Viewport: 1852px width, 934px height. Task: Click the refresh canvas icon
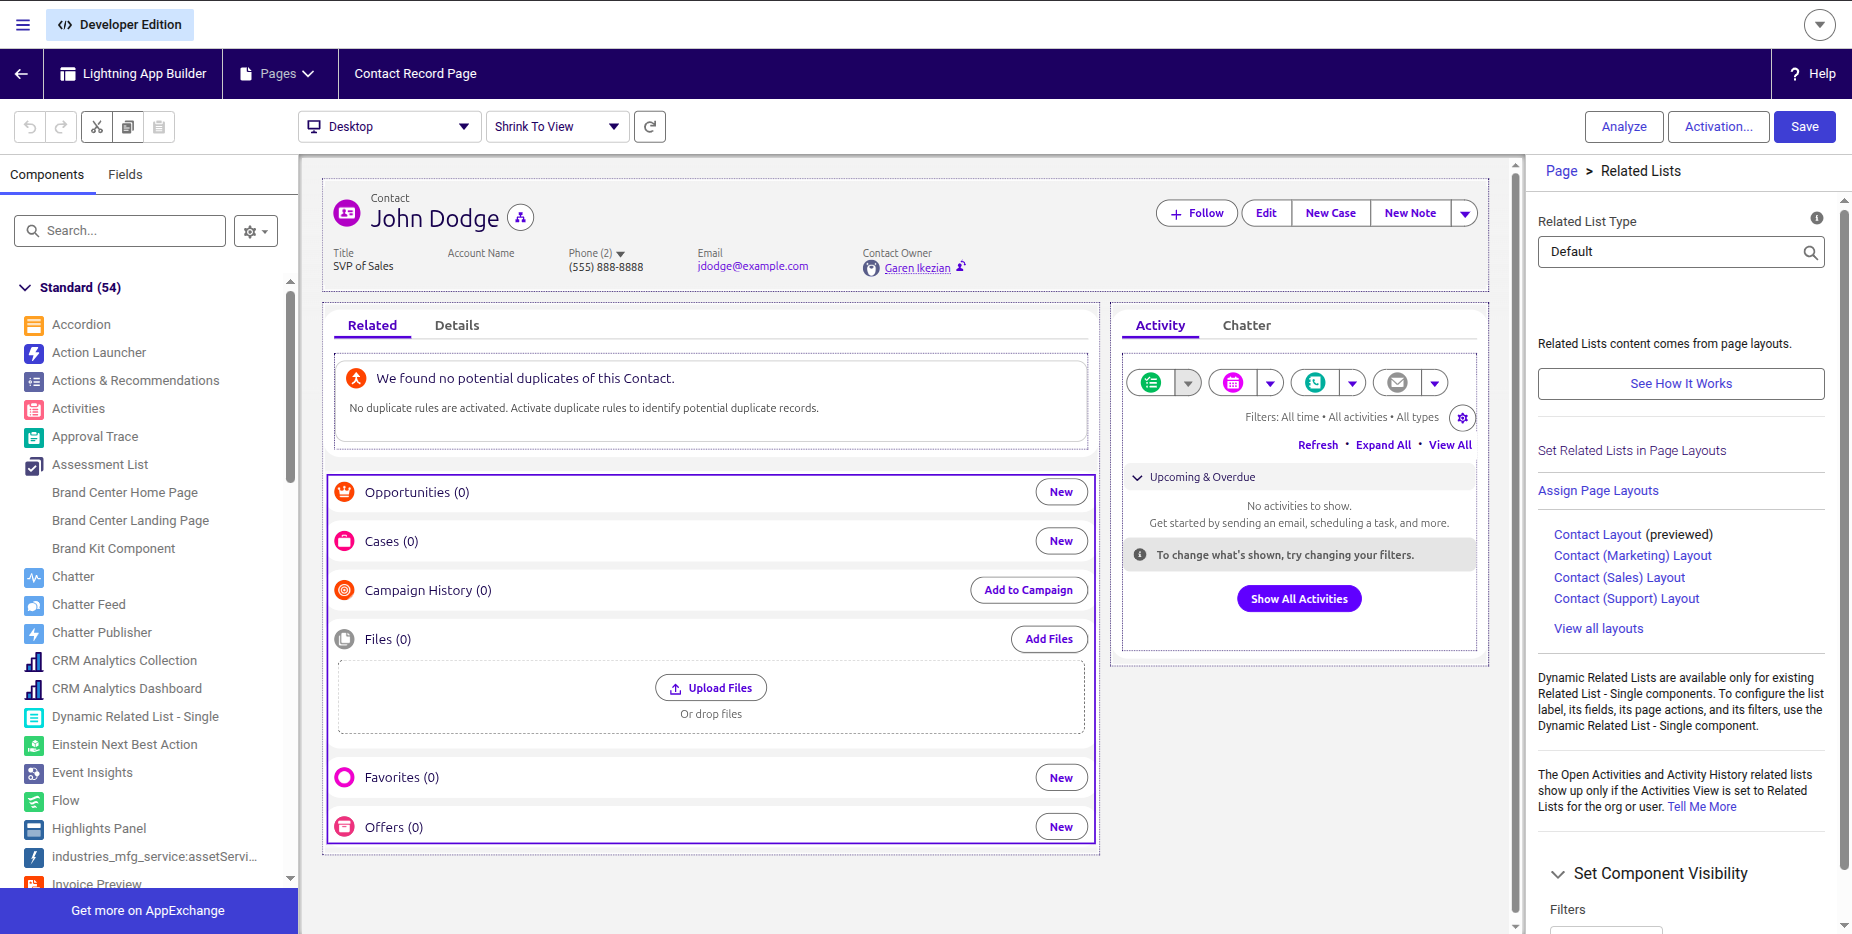(650, 127)
